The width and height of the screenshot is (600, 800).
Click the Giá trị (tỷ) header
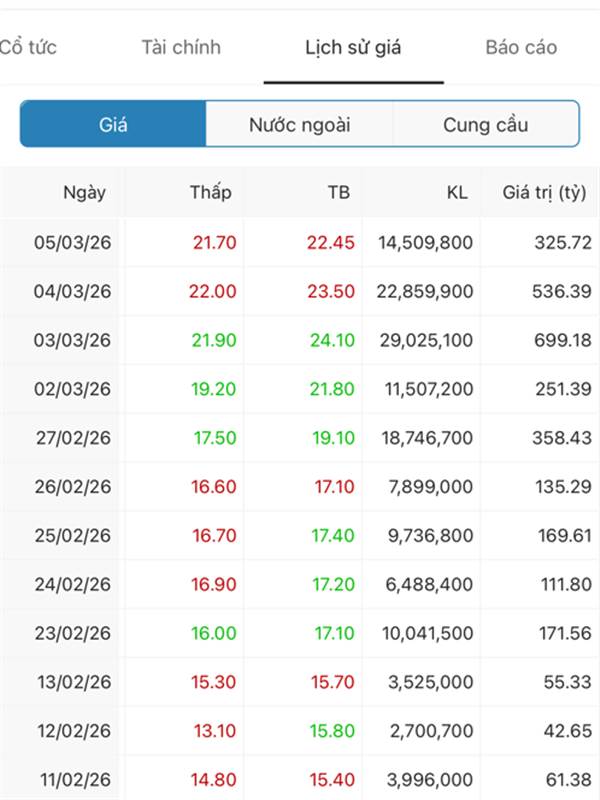[544, 193]
